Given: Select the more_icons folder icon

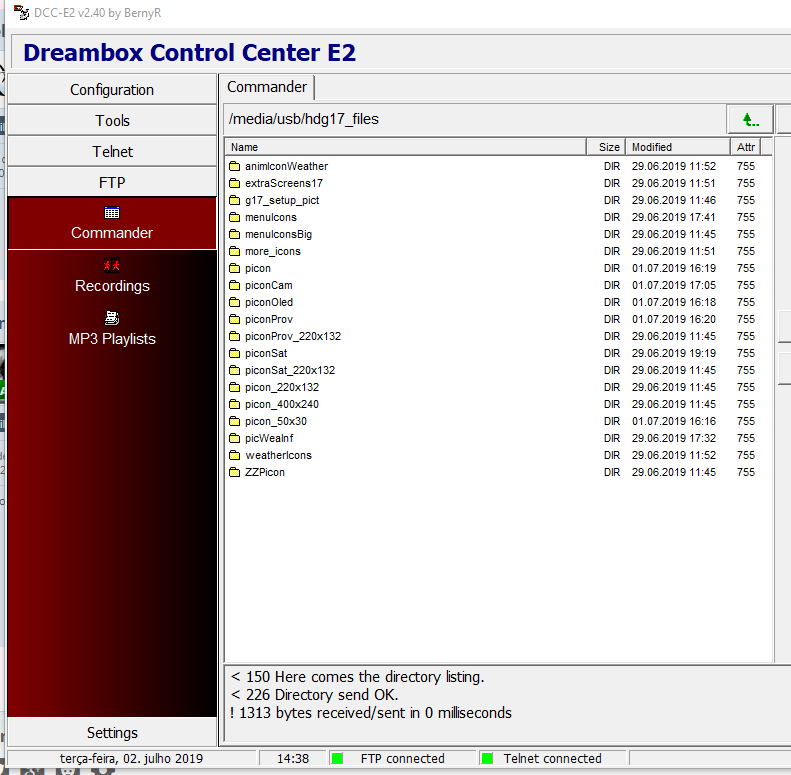Looking at the screenshot, I should (x=234, y=251).
